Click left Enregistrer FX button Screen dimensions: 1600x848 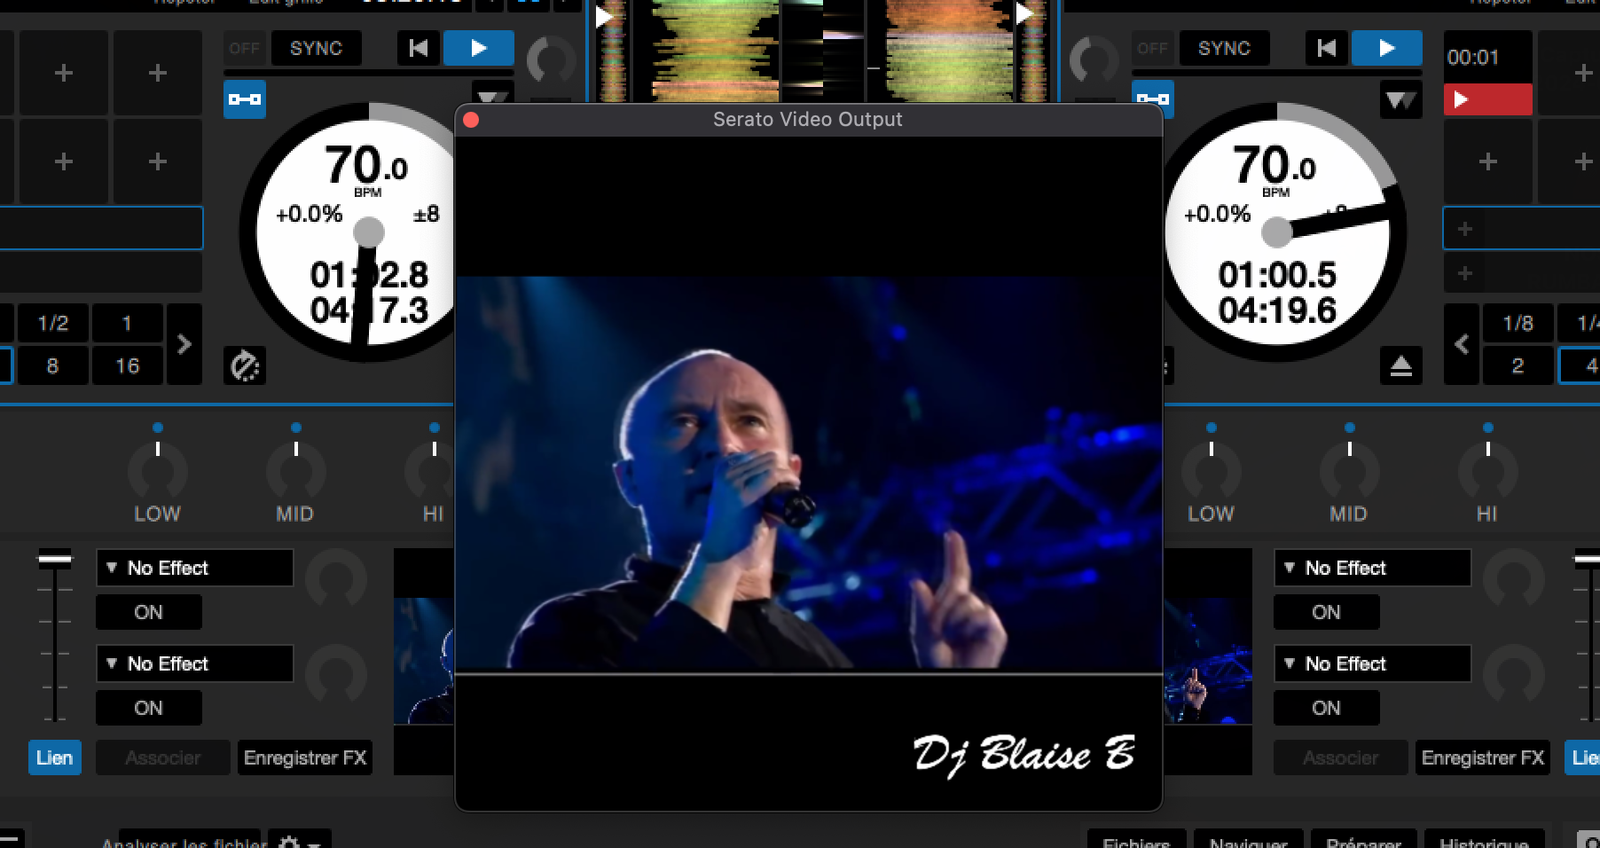[x=305, y=758]
